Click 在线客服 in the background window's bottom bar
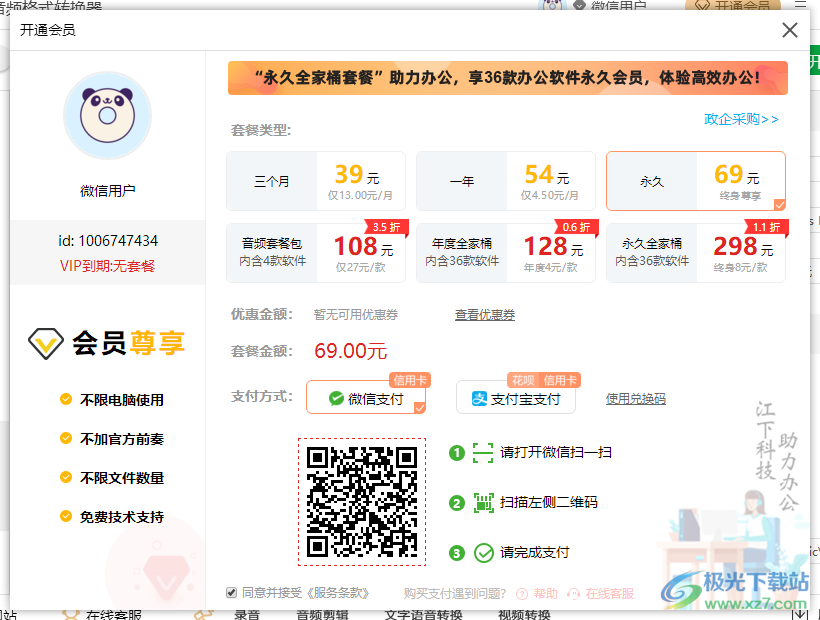 pos(113,615)
